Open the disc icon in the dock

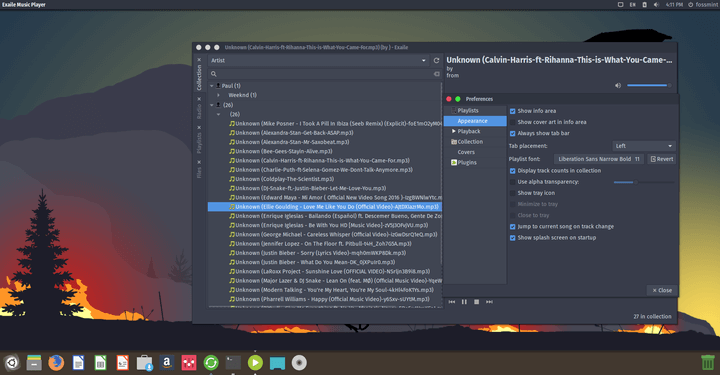(299, 363)
